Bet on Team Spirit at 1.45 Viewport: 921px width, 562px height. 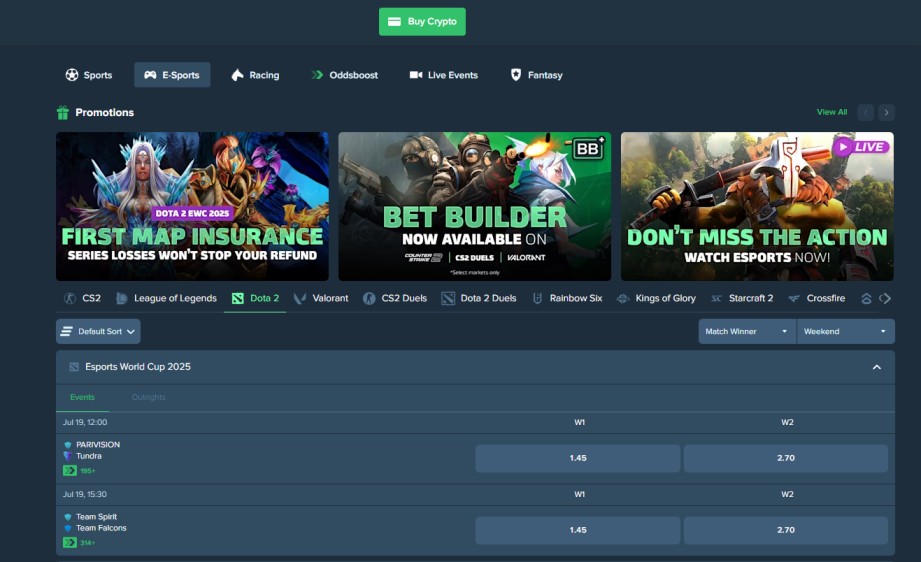pos(578,530)
